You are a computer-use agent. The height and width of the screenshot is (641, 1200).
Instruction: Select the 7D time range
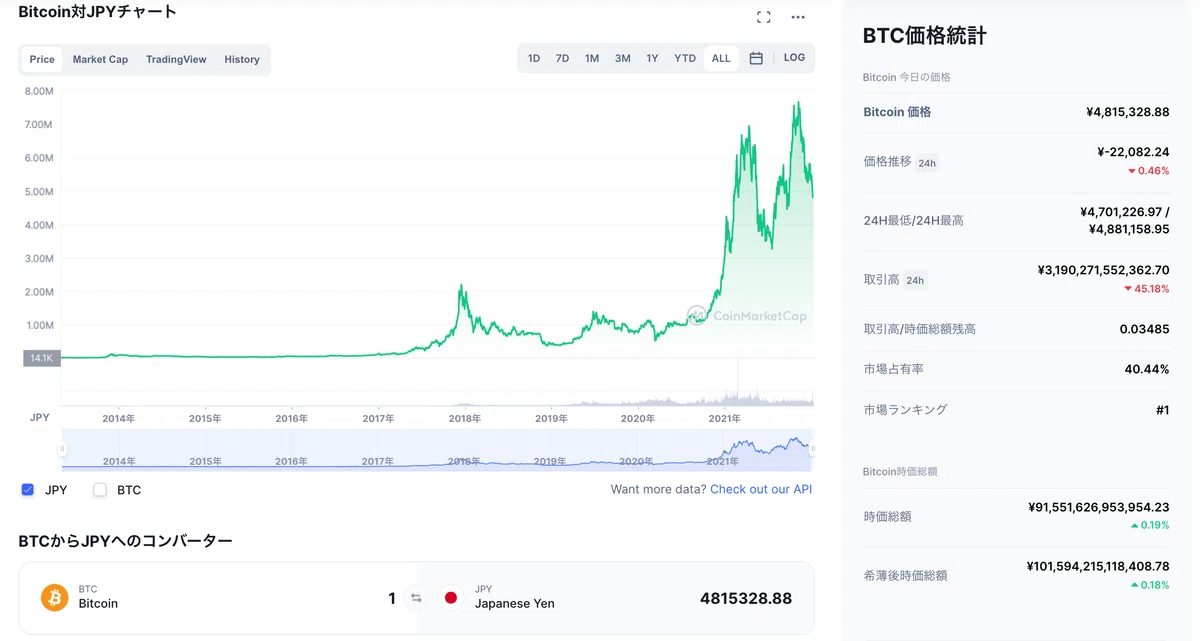pyautogui.click(x=562, y=58)
